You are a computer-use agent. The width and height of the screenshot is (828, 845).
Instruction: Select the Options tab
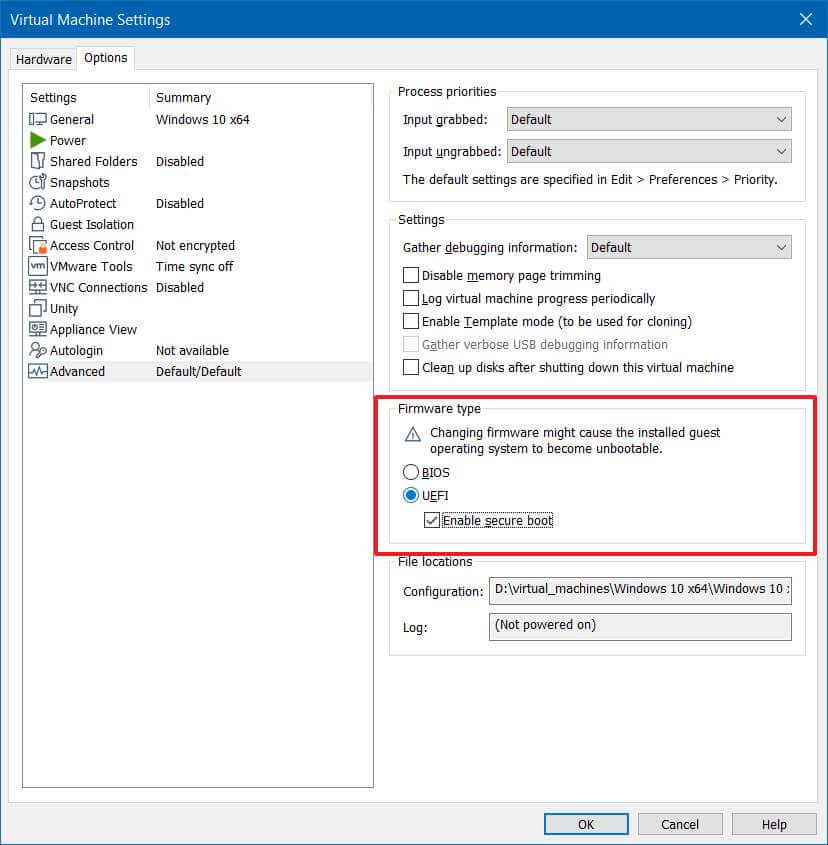coord(105,58)
